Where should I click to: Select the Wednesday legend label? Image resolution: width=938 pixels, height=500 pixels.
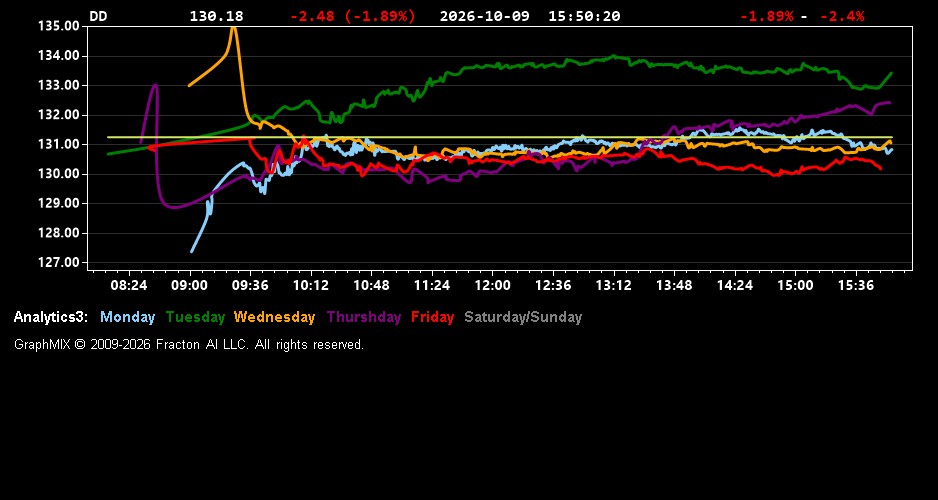tap(274, 318)
